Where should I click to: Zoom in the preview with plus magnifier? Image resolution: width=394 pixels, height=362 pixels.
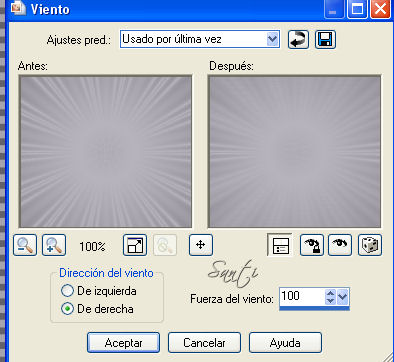click(x=54, y=245)
